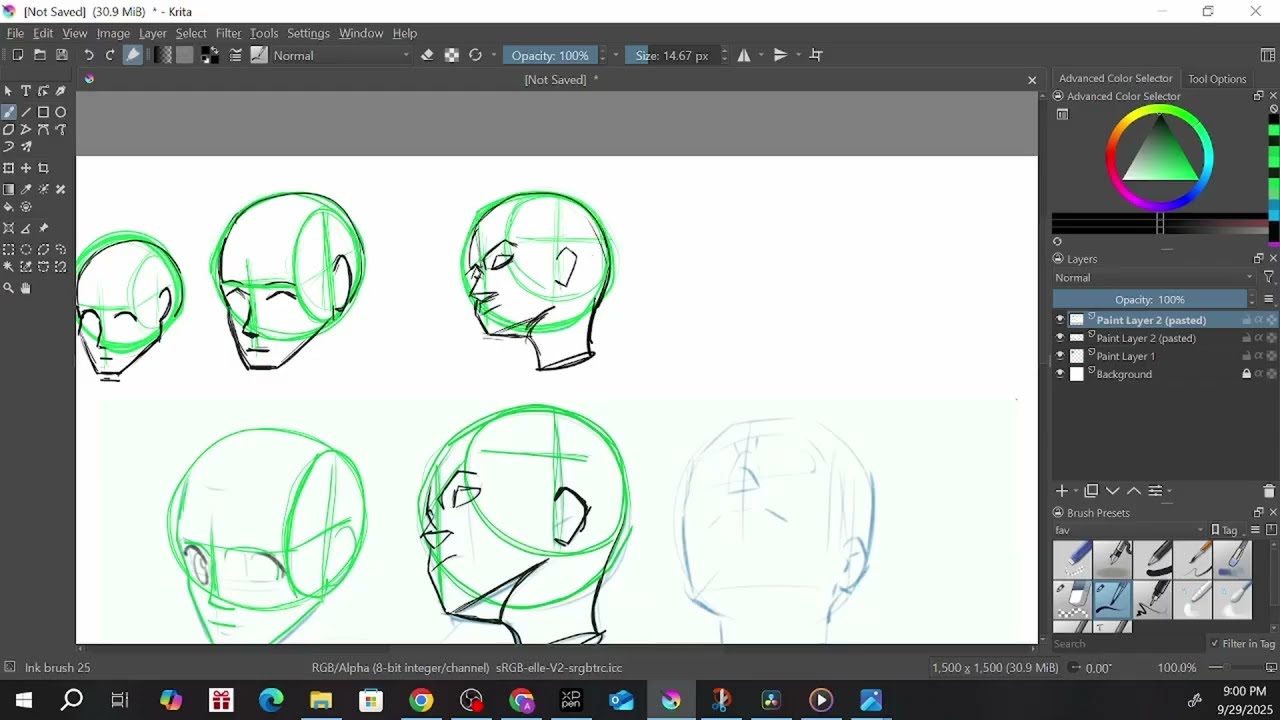The image size is (1280, 720).
Task: Select the Elliptical Selection tool
Action: coord(26,249)
